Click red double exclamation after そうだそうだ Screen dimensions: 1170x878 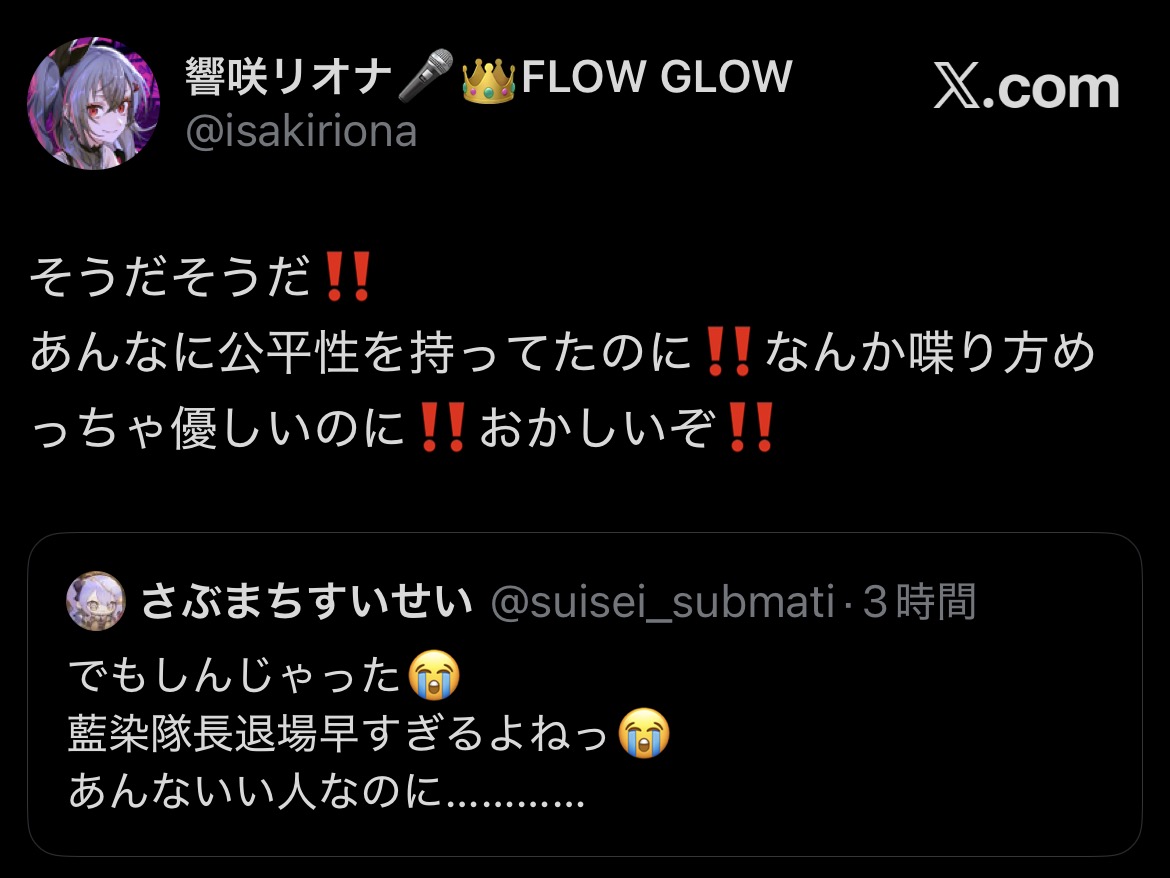(348, 277)
